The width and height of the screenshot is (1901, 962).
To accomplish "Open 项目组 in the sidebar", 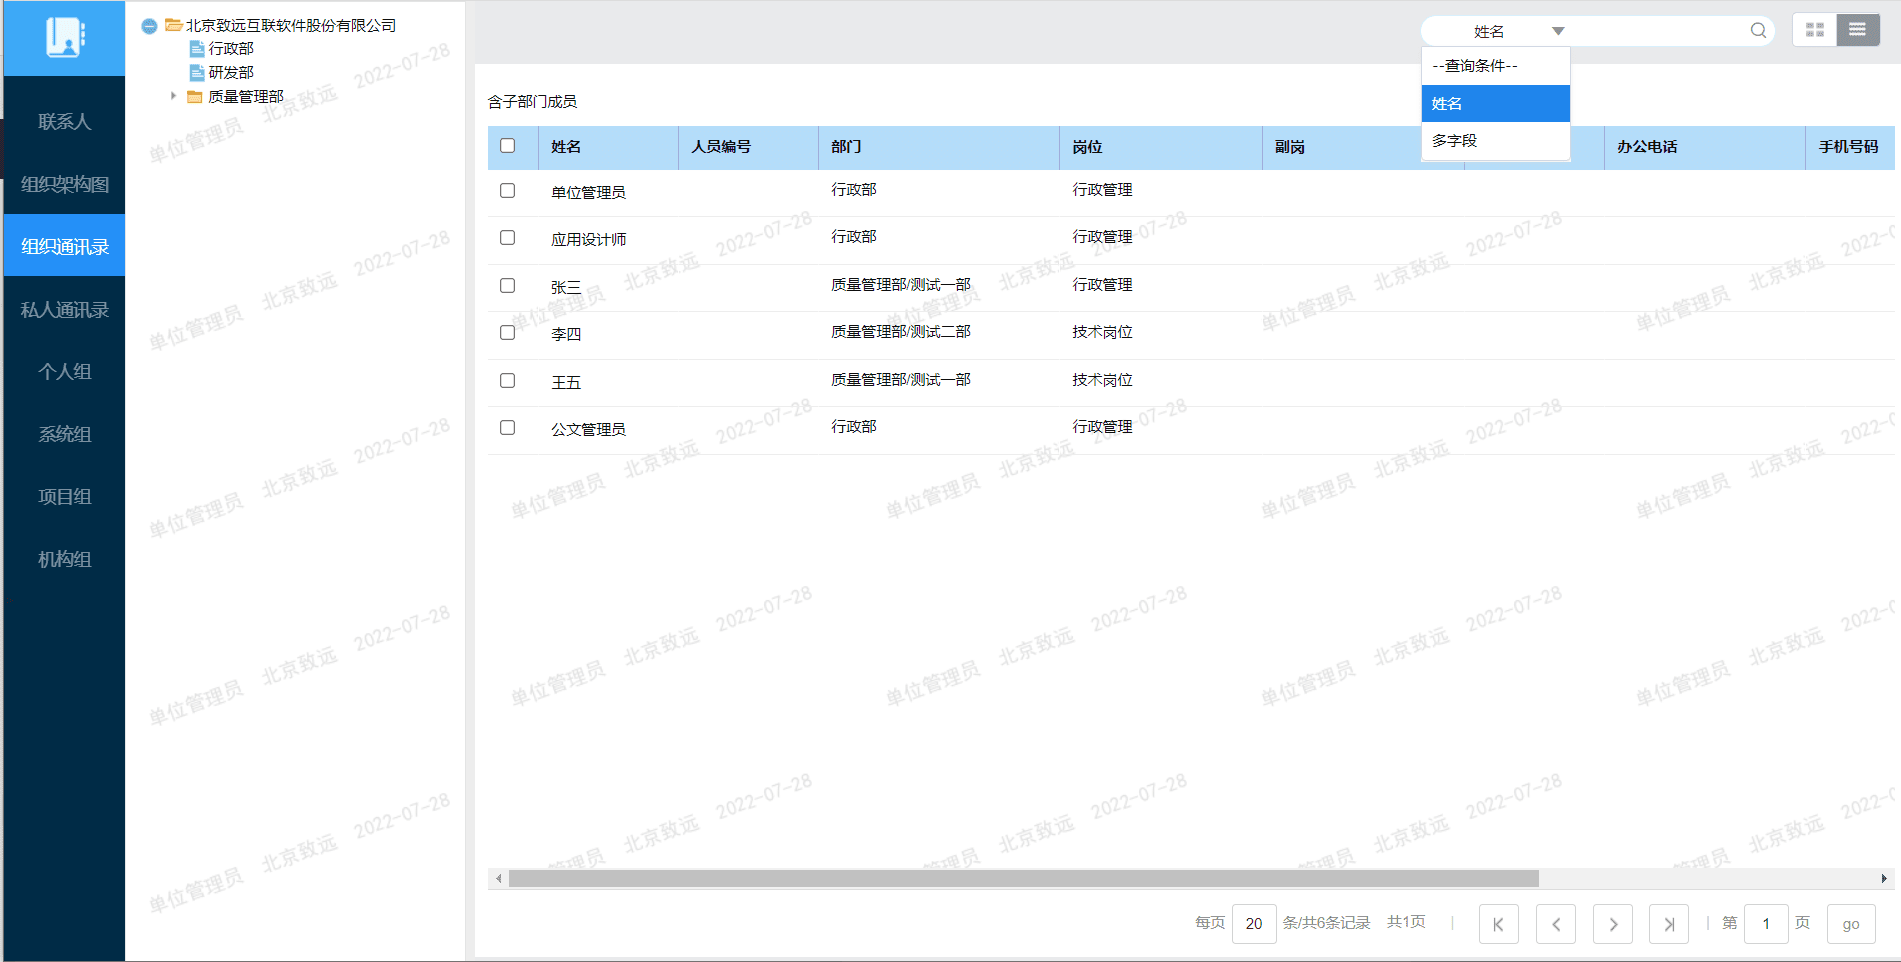I will tap(64, 496).
